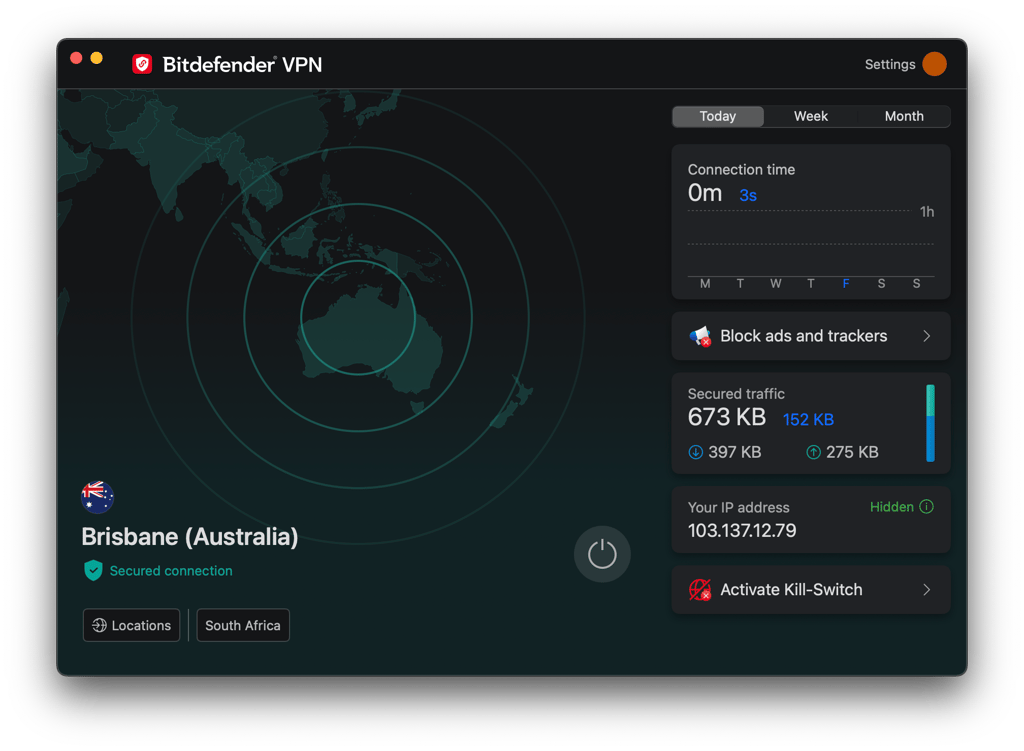This screenshot has height=751, width=1024.
Task: Select Monday M on the chart
Action: point(705,283)
